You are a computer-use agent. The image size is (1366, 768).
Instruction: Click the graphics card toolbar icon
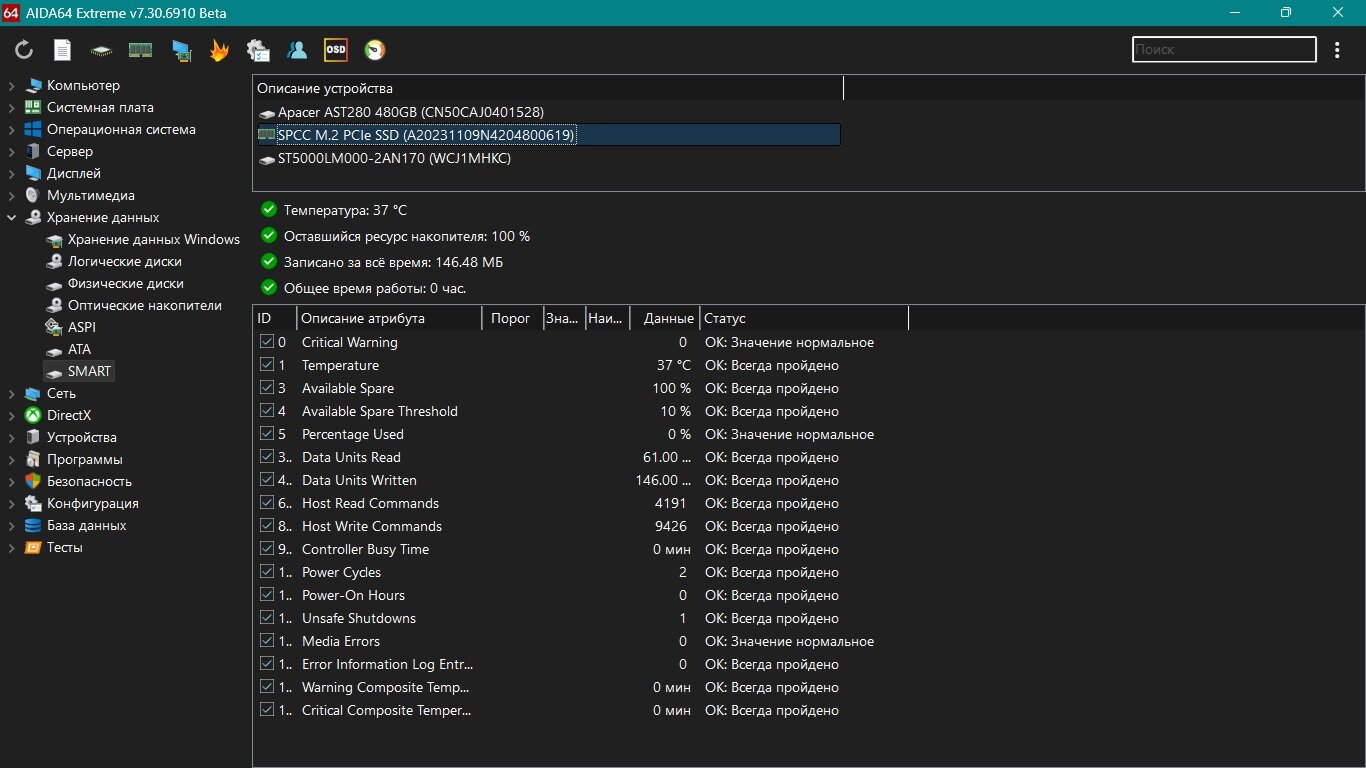[181, 50]
